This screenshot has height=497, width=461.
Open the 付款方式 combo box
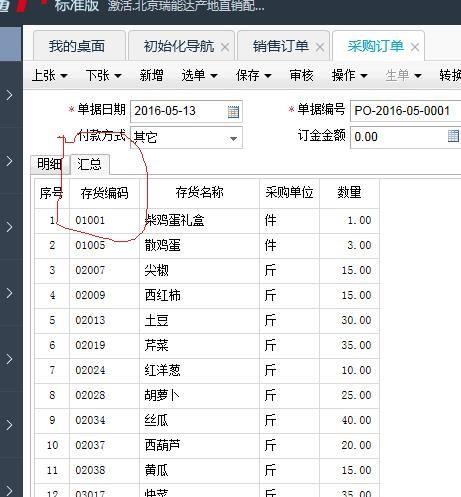(186, 137)
